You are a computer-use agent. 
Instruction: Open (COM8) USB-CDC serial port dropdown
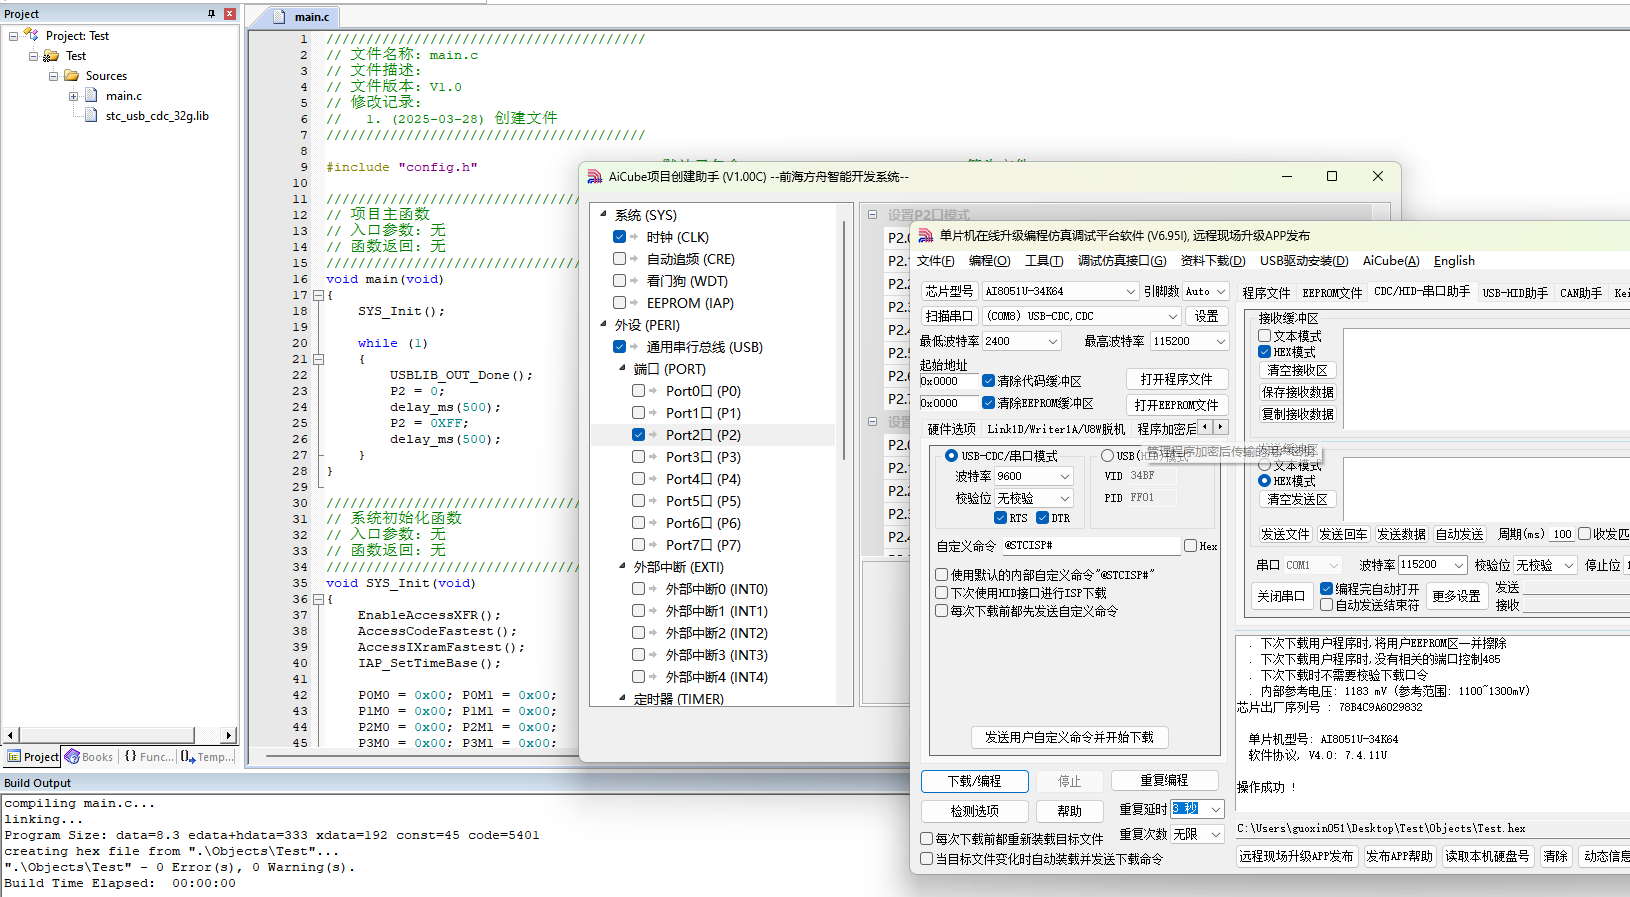[1174, 316]
